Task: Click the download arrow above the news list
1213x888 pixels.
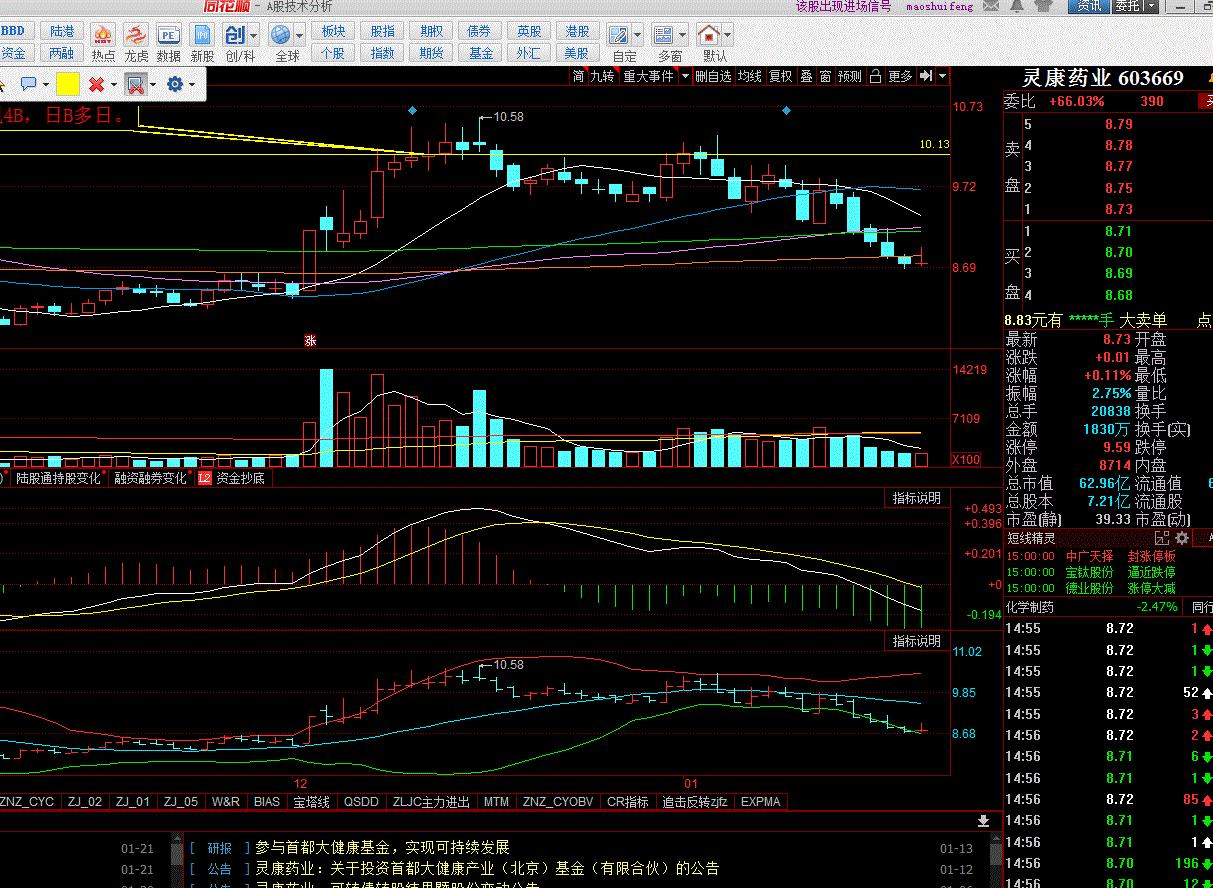Action: tap(983, 821)
